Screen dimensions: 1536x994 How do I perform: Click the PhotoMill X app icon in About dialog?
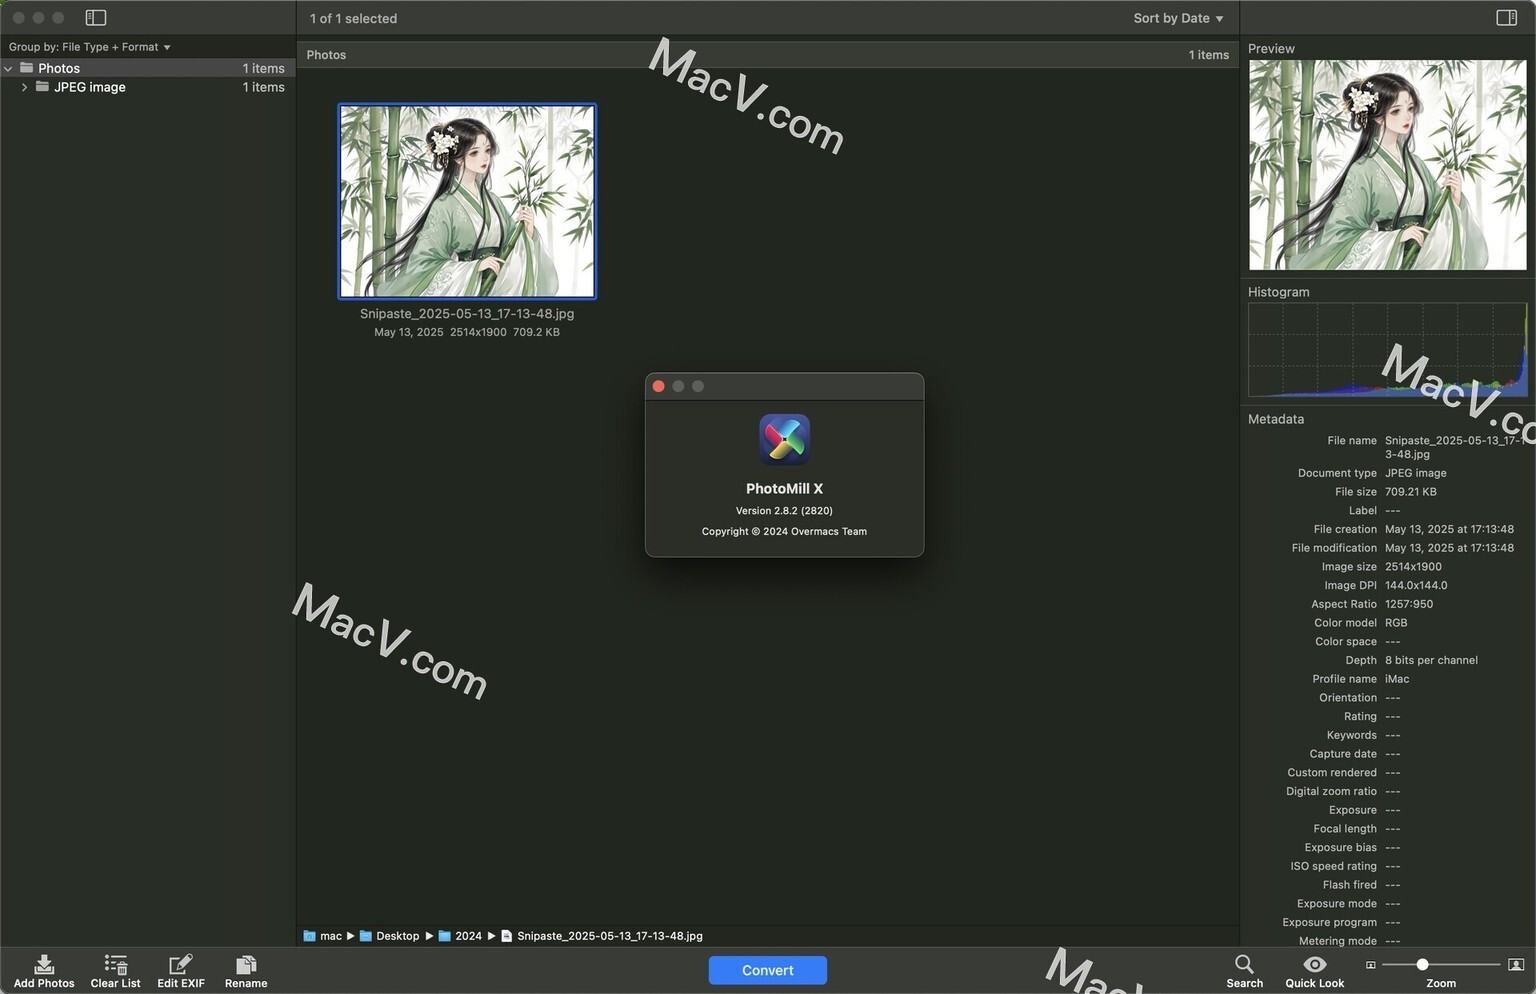click(x=784, y=439)
